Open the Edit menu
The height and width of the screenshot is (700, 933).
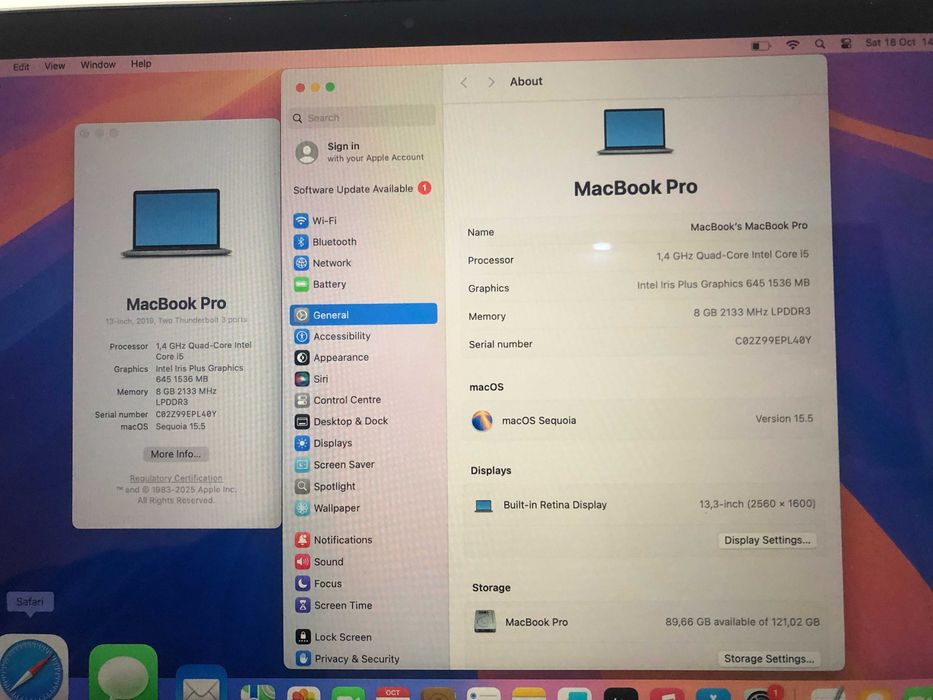tap(21, 67)
